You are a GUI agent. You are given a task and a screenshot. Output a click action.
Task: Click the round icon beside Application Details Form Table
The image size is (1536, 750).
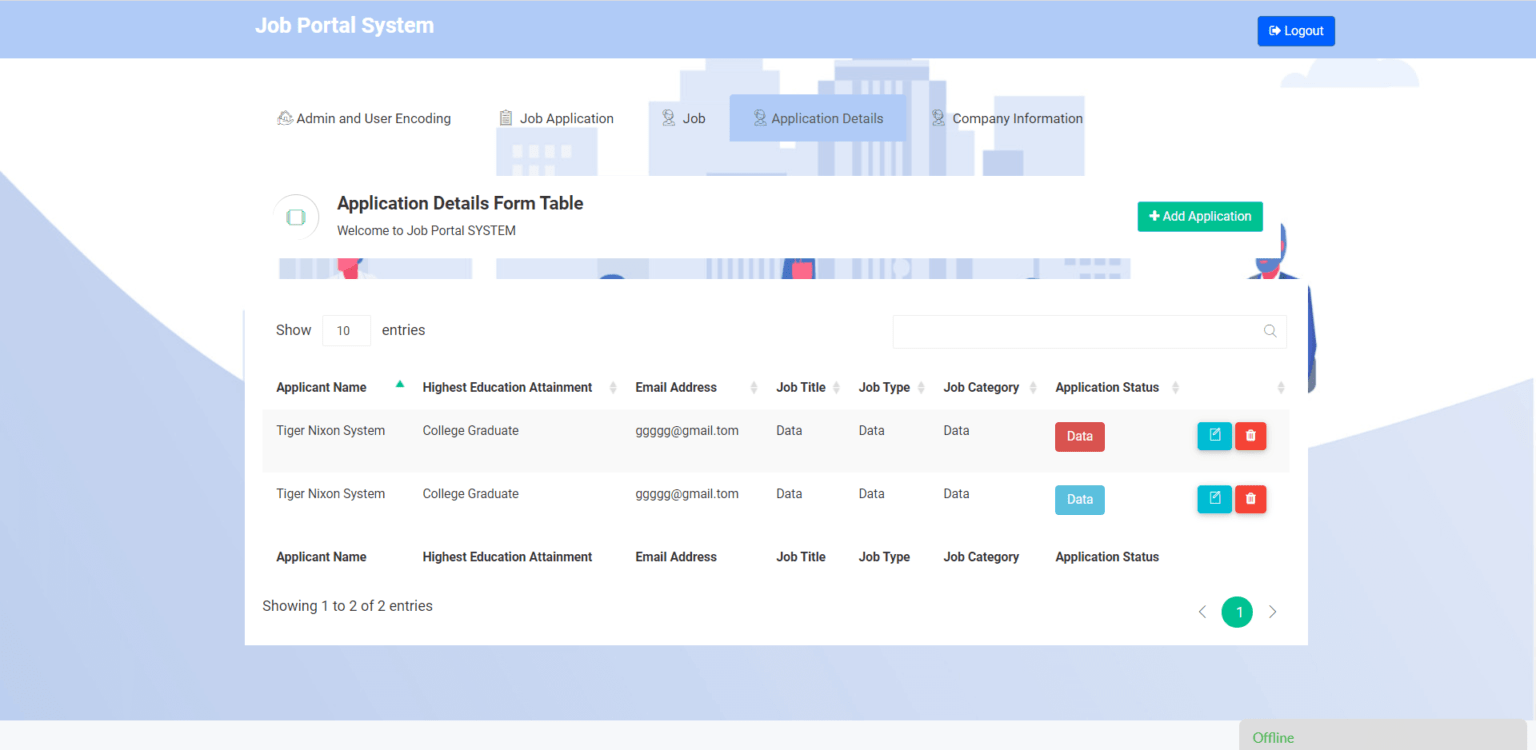coord(296,217)
